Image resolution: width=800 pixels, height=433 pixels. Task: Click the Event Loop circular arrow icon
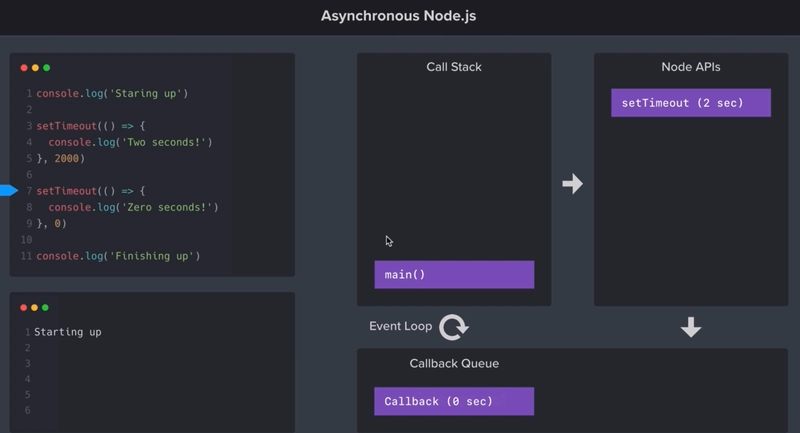point(454,327)
